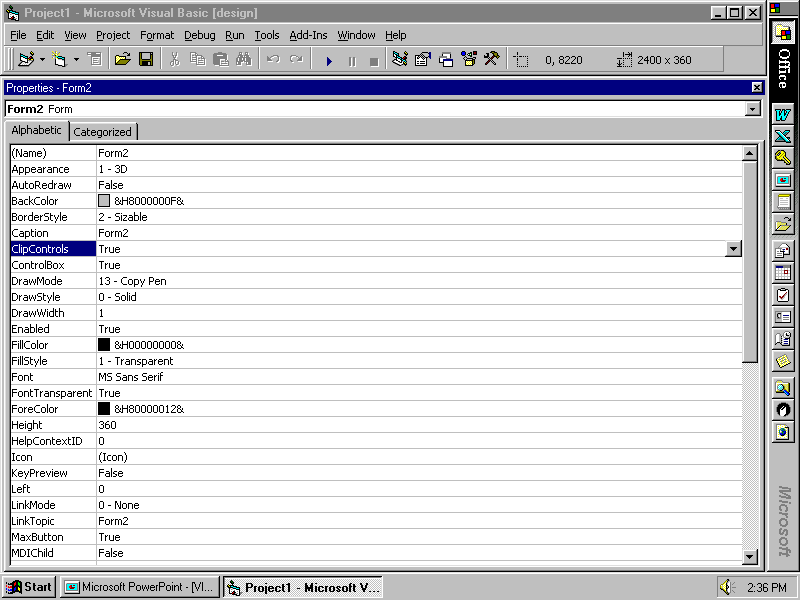Launch Microsoft Word from the Office shortcut bar
This screenshot has height=600, width=800.
[x=783, y=115]
